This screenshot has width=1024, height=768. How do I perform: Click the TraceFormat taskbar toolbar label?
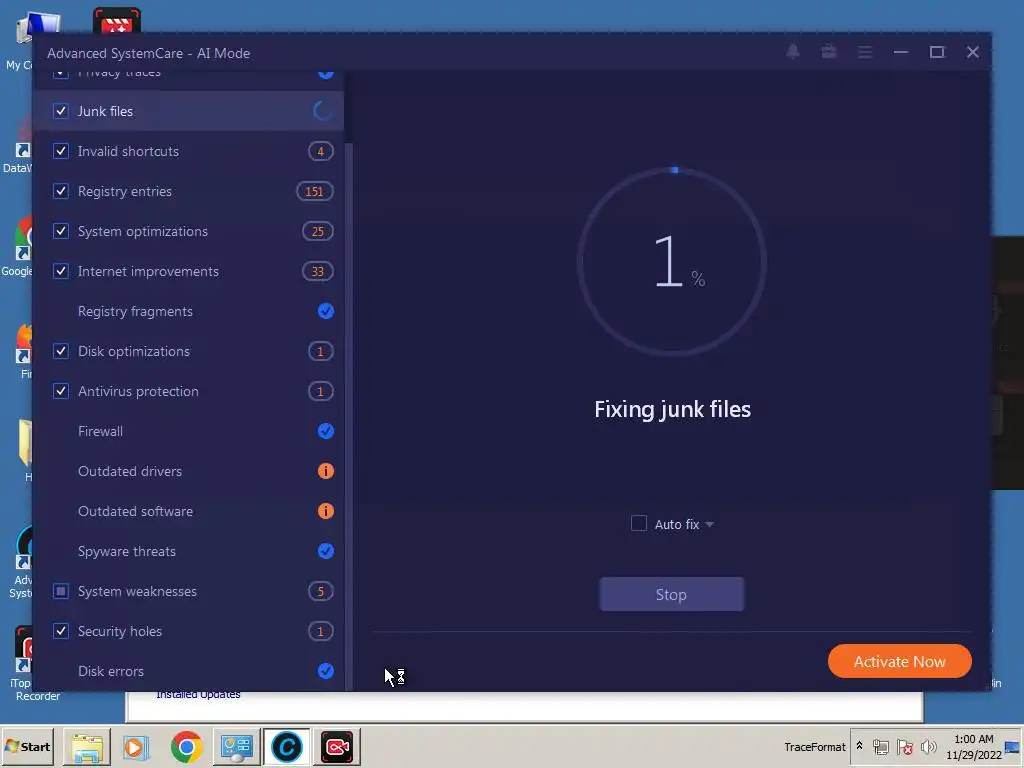(x=814, y=746)
